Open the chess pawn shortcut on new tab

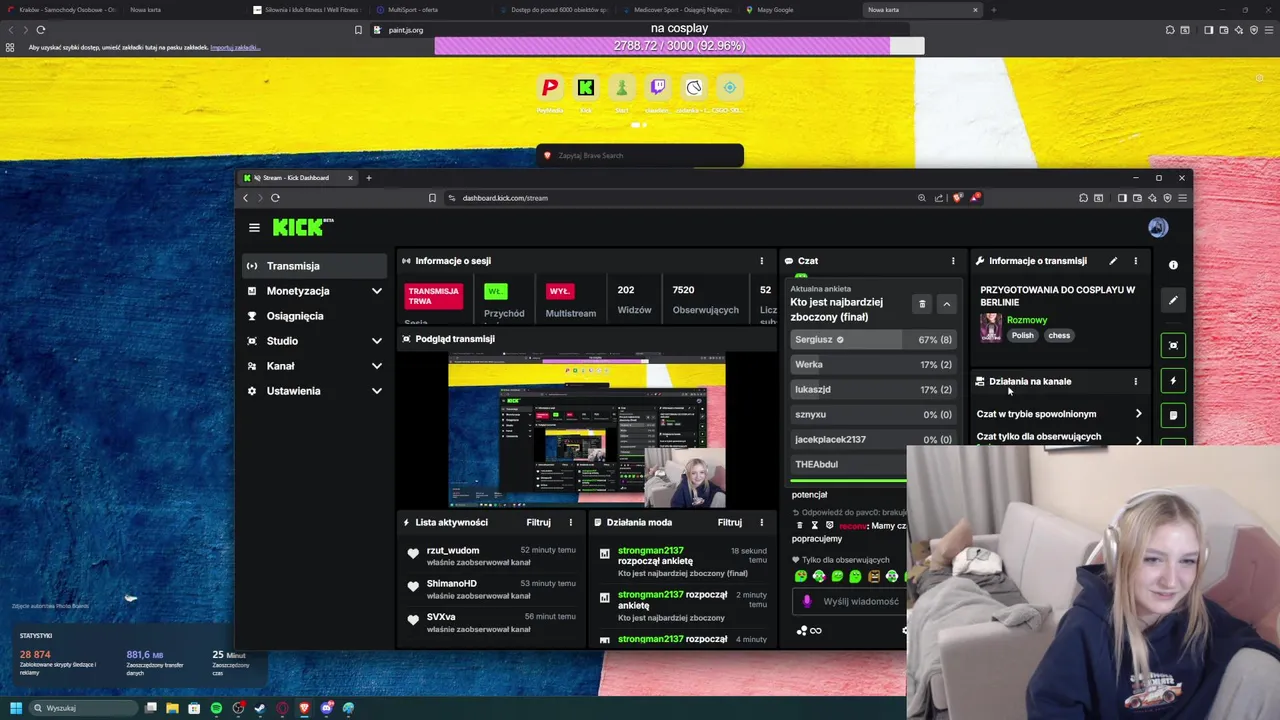[622, 88]
